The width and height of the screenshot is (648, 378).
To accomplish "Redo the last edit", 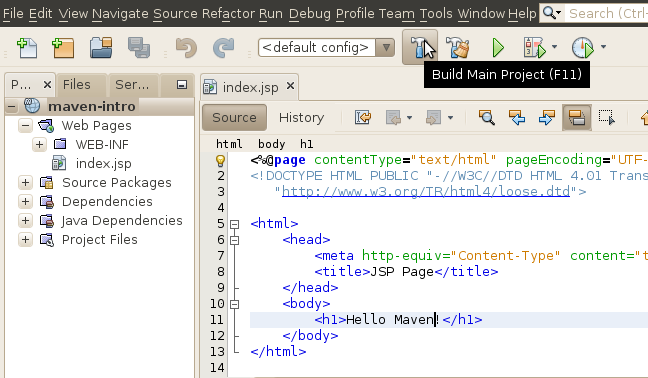I will tap(223, 48).
